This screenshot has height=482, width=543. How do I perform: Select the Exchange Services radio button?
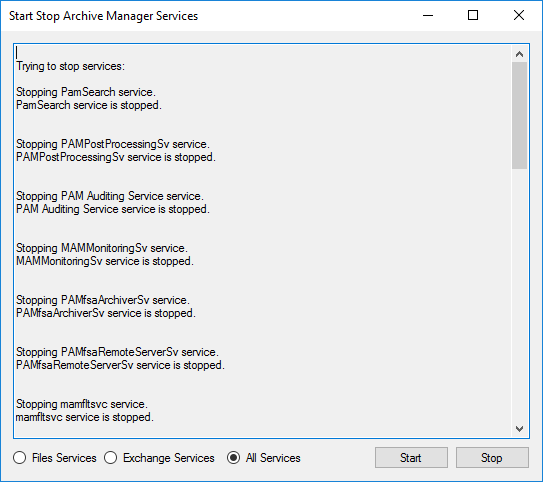pyautogui.click(x=110, y=458)
